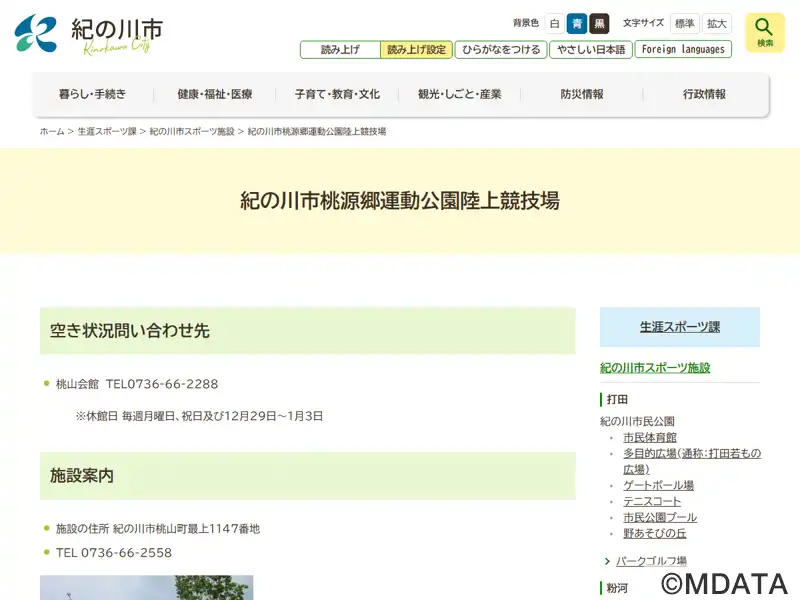Open the search magnifier icon
Screen dimensions: 800x600
coord(765,32)
